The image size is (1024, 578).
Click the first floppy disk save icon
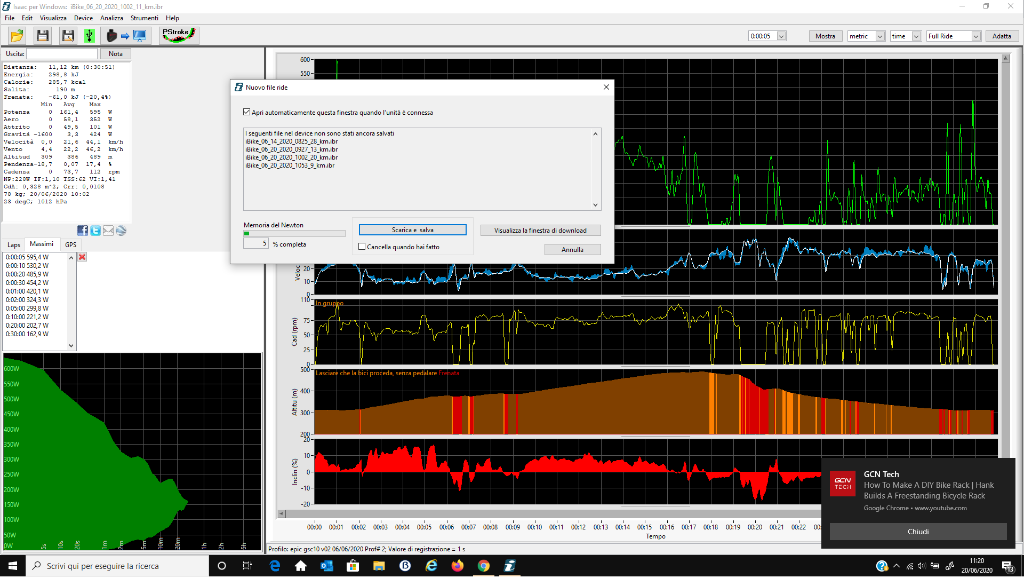tap(43, 36)
